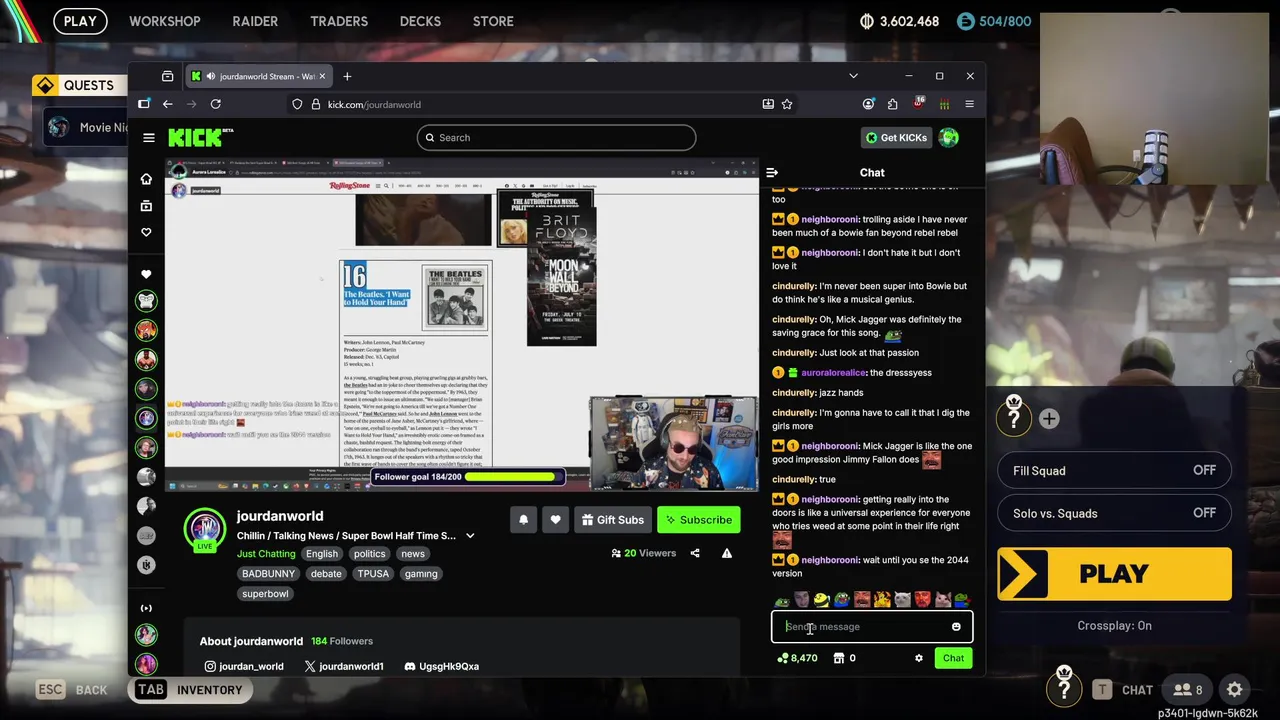Screen dimensions: 1280x720
Task: Open jourdanworld1 X profile link
Action: (x=344, y=666)
